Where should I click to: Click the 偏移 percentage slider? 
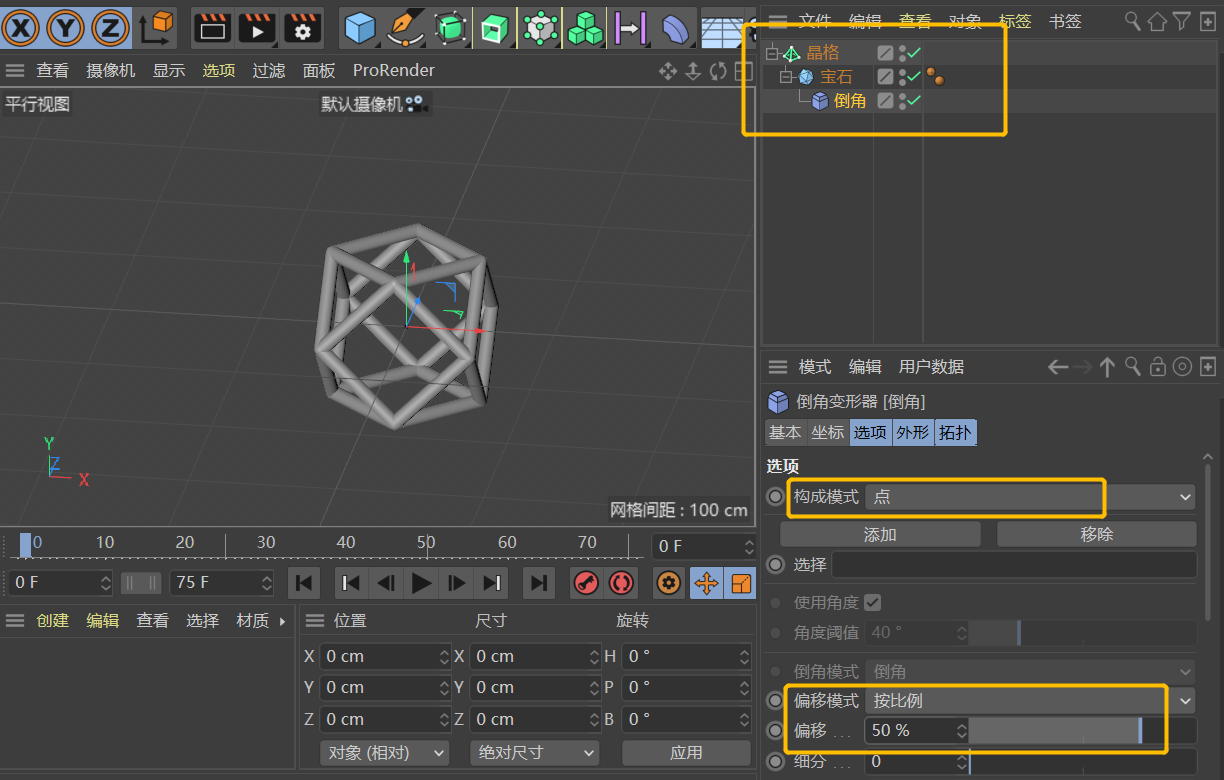pyautogui.click(x=1083, y=730)
